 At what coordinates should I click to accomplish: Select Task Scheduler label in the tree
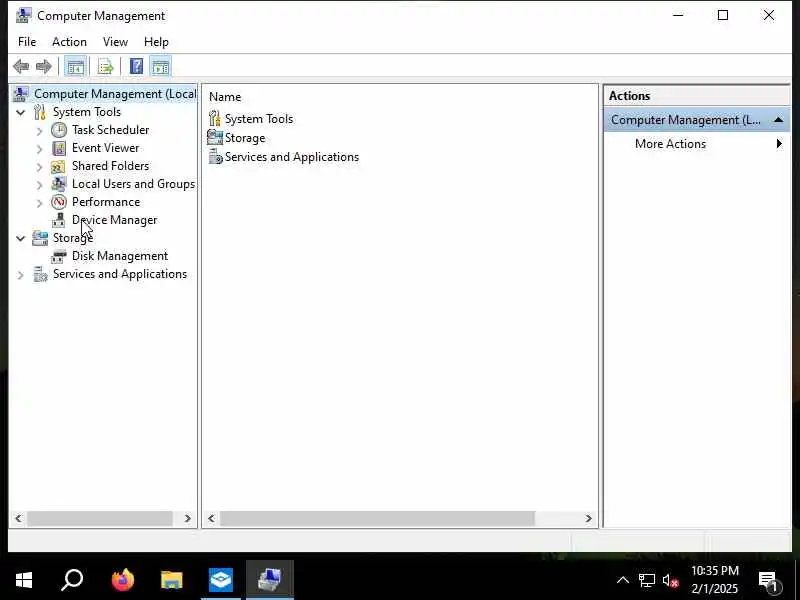[111, 130]
